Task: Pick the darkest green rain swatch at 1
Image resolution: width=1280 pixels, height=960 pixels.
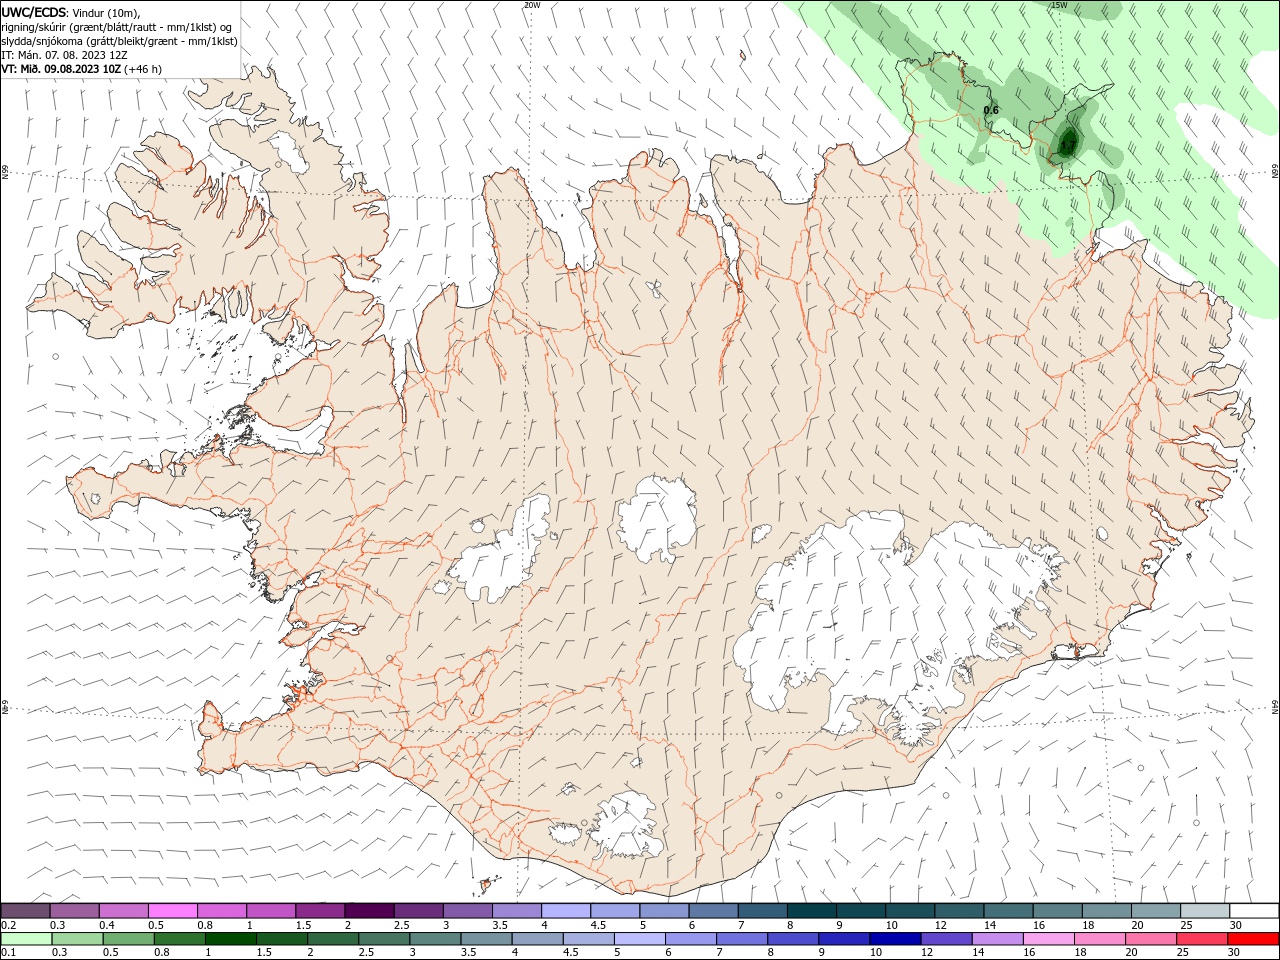Action: (230, 939)
